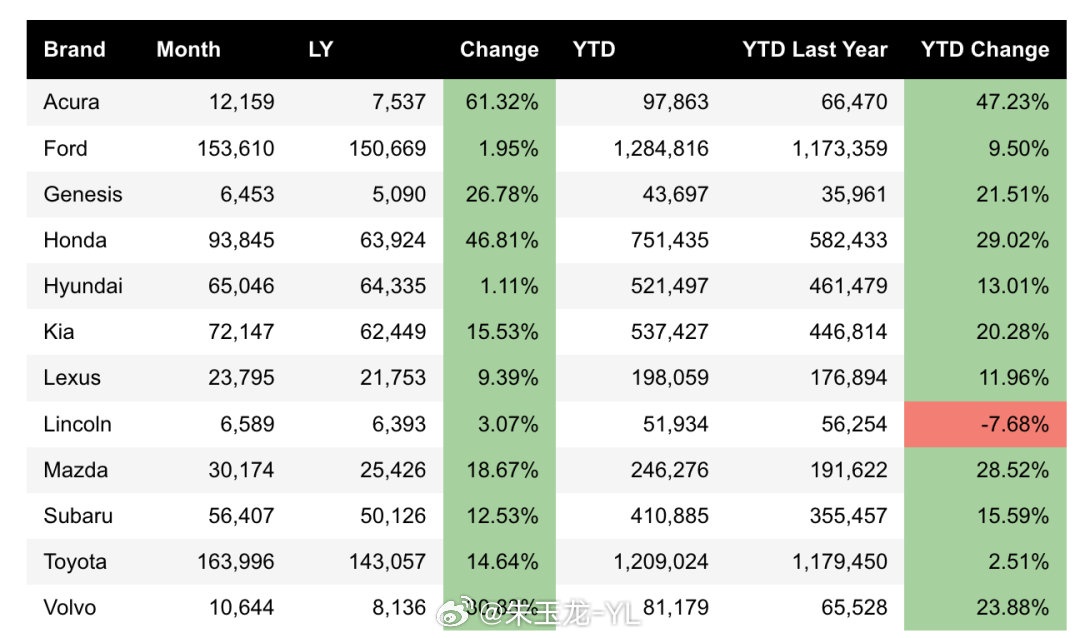Select the Change column header

pyautogui.click(x=499, y=50)
